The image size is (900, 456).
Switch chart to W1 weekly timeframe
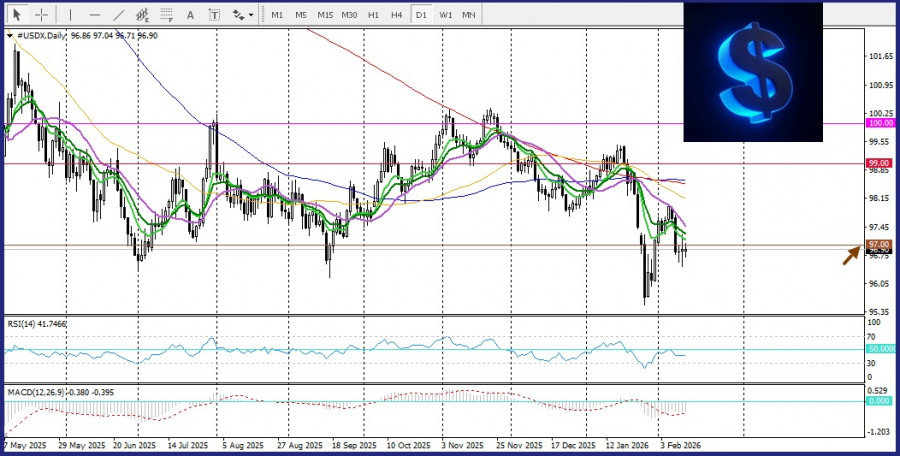(x=445, y=15)
